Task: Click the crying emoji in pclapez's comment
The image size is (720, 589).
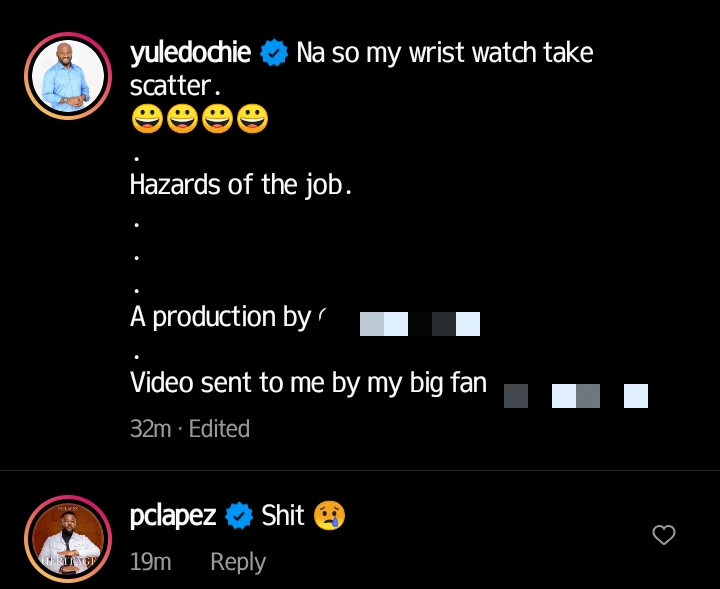Action: coord(328,516)
